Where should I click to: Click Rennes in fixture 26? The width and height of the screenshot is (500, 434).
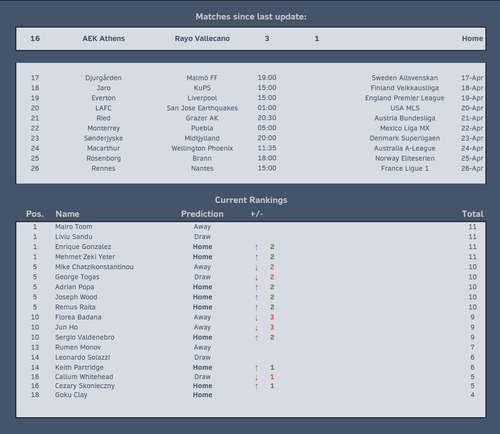tap(103, 168)
